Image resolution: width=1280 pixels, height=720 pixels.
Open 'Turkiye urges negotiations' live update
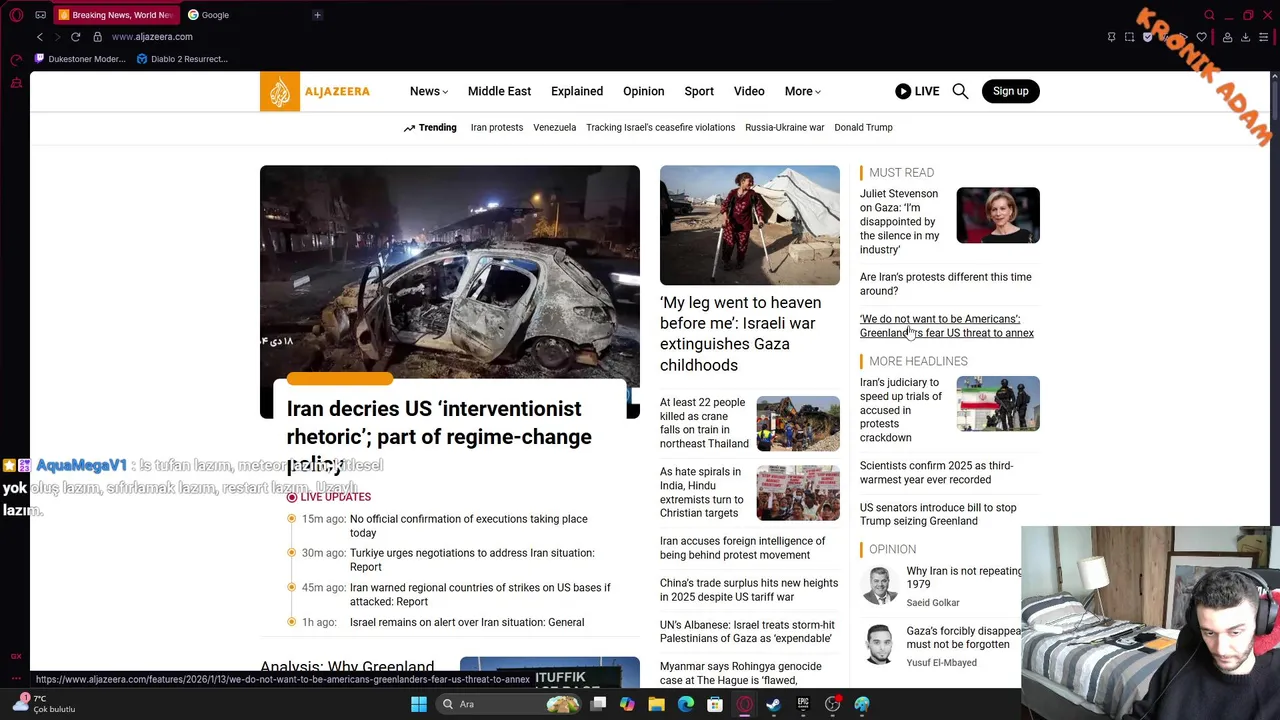tap(472, 560)
